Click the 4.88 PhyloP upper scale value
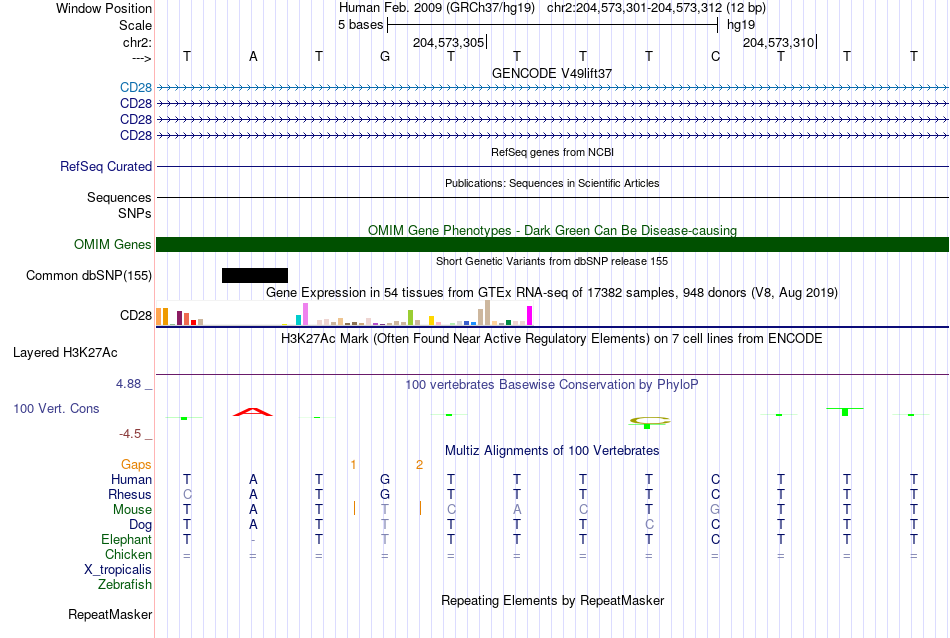Screen dimensions: 950x638 coord(128,384)
